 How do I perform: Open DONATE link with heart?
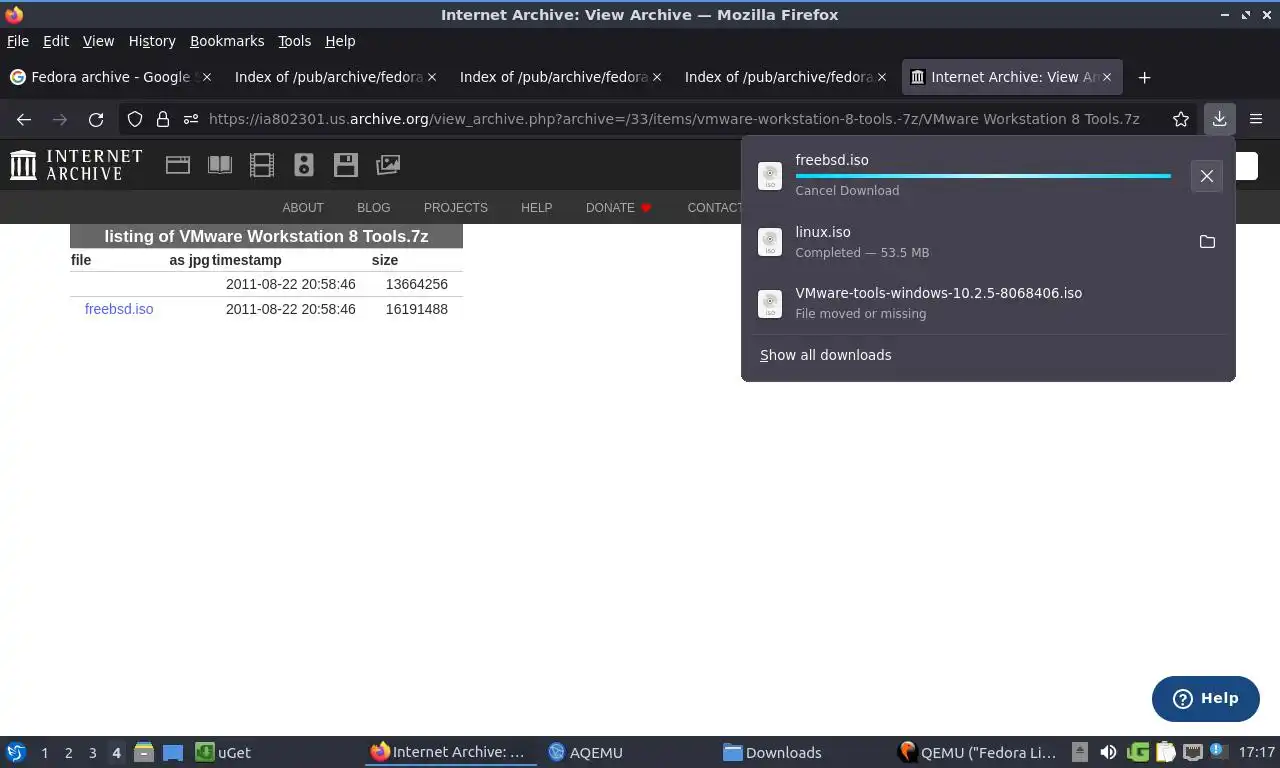click(x=619, y=208)
